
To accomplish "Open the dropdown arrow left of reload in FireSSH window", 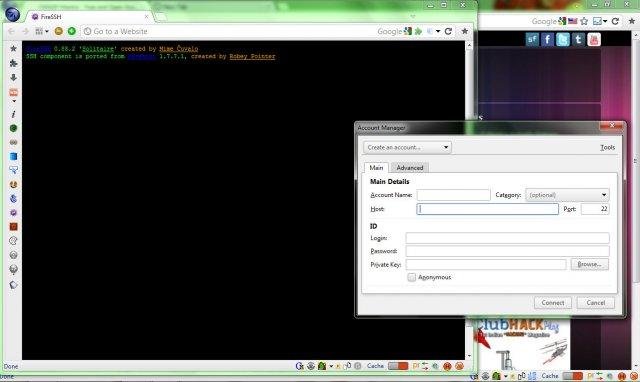I will tap(438, 31).
